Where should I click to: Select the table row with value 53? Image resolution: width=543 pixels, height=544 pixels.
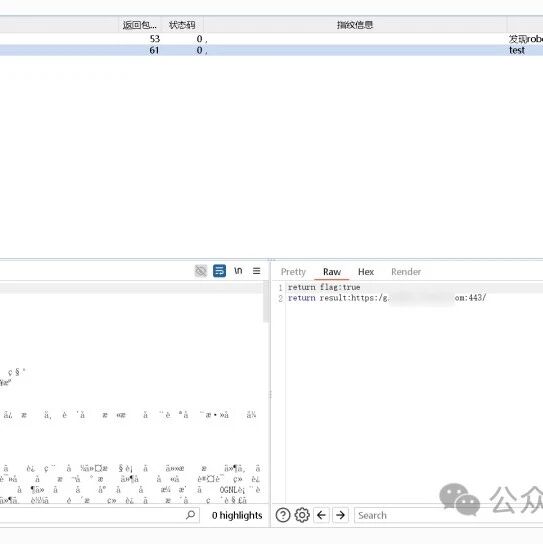coord(271,39)
